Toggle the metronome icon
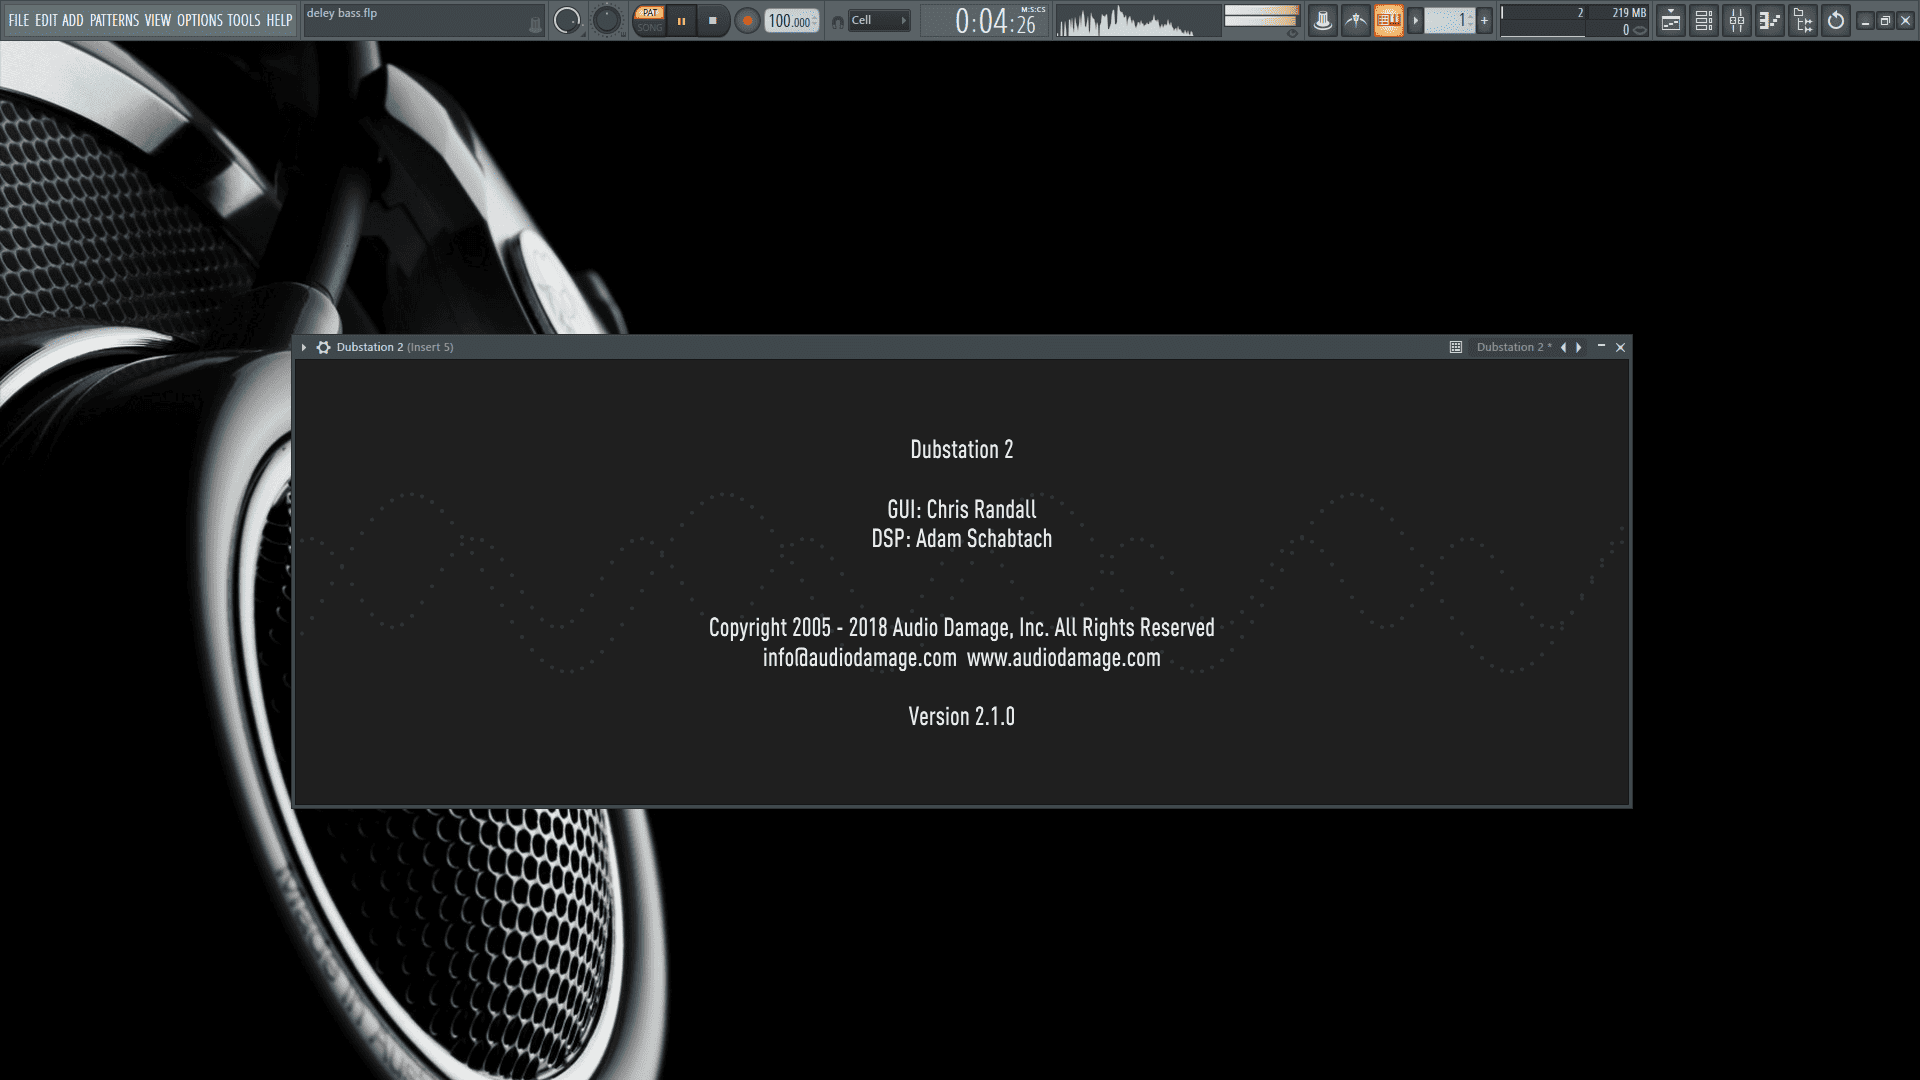Image resolution: width=1920 pixels, height=1080 pixels. tap(1323, 20)
